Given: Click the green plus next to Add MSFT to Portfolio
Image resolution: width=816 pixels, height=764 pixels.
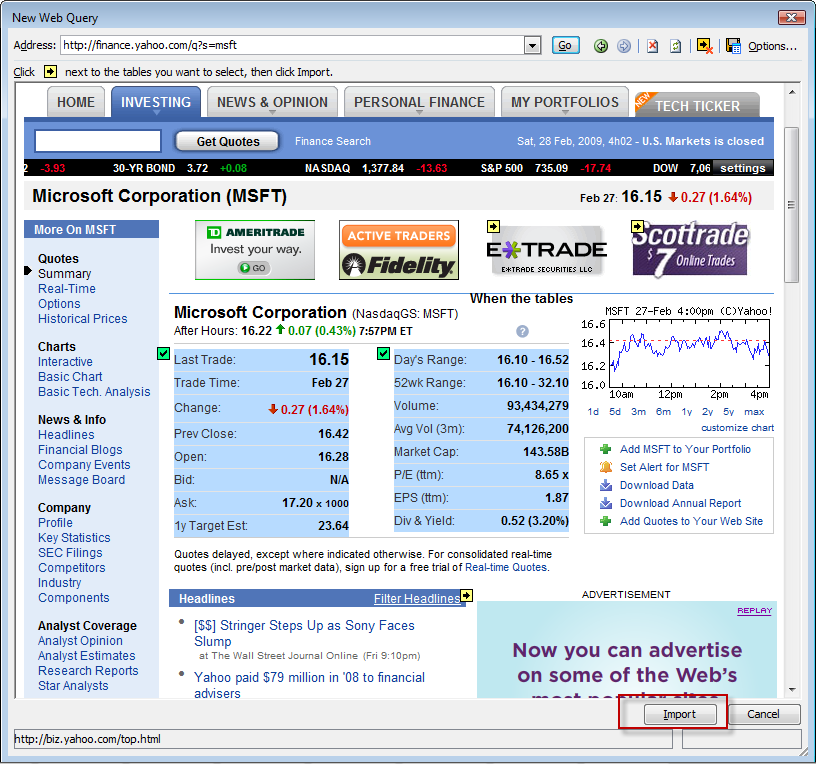Looking at the screenshot, I should [x=605, y=449].
